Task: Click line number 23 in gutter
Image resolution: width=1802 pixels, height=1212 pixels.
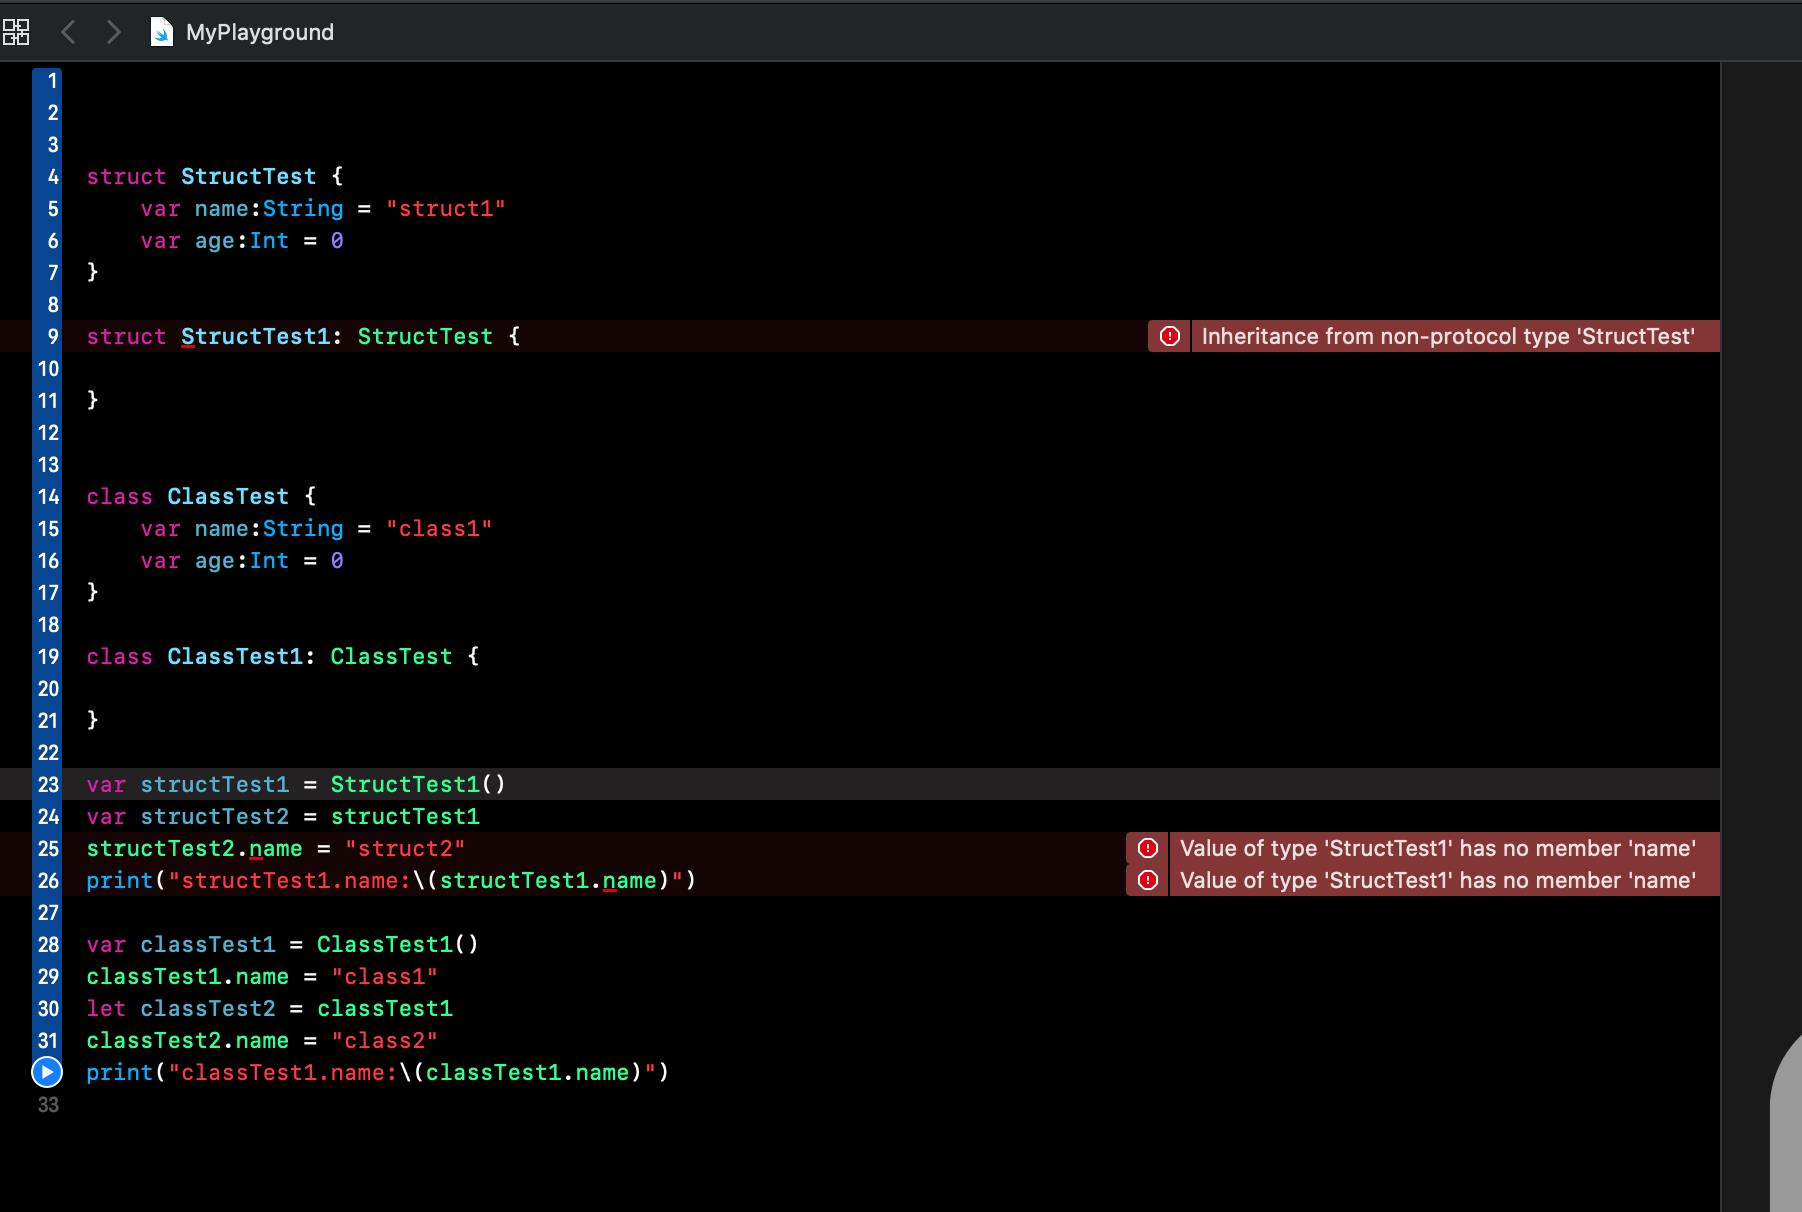Action: pyautogui.click(x=48, y=784)
